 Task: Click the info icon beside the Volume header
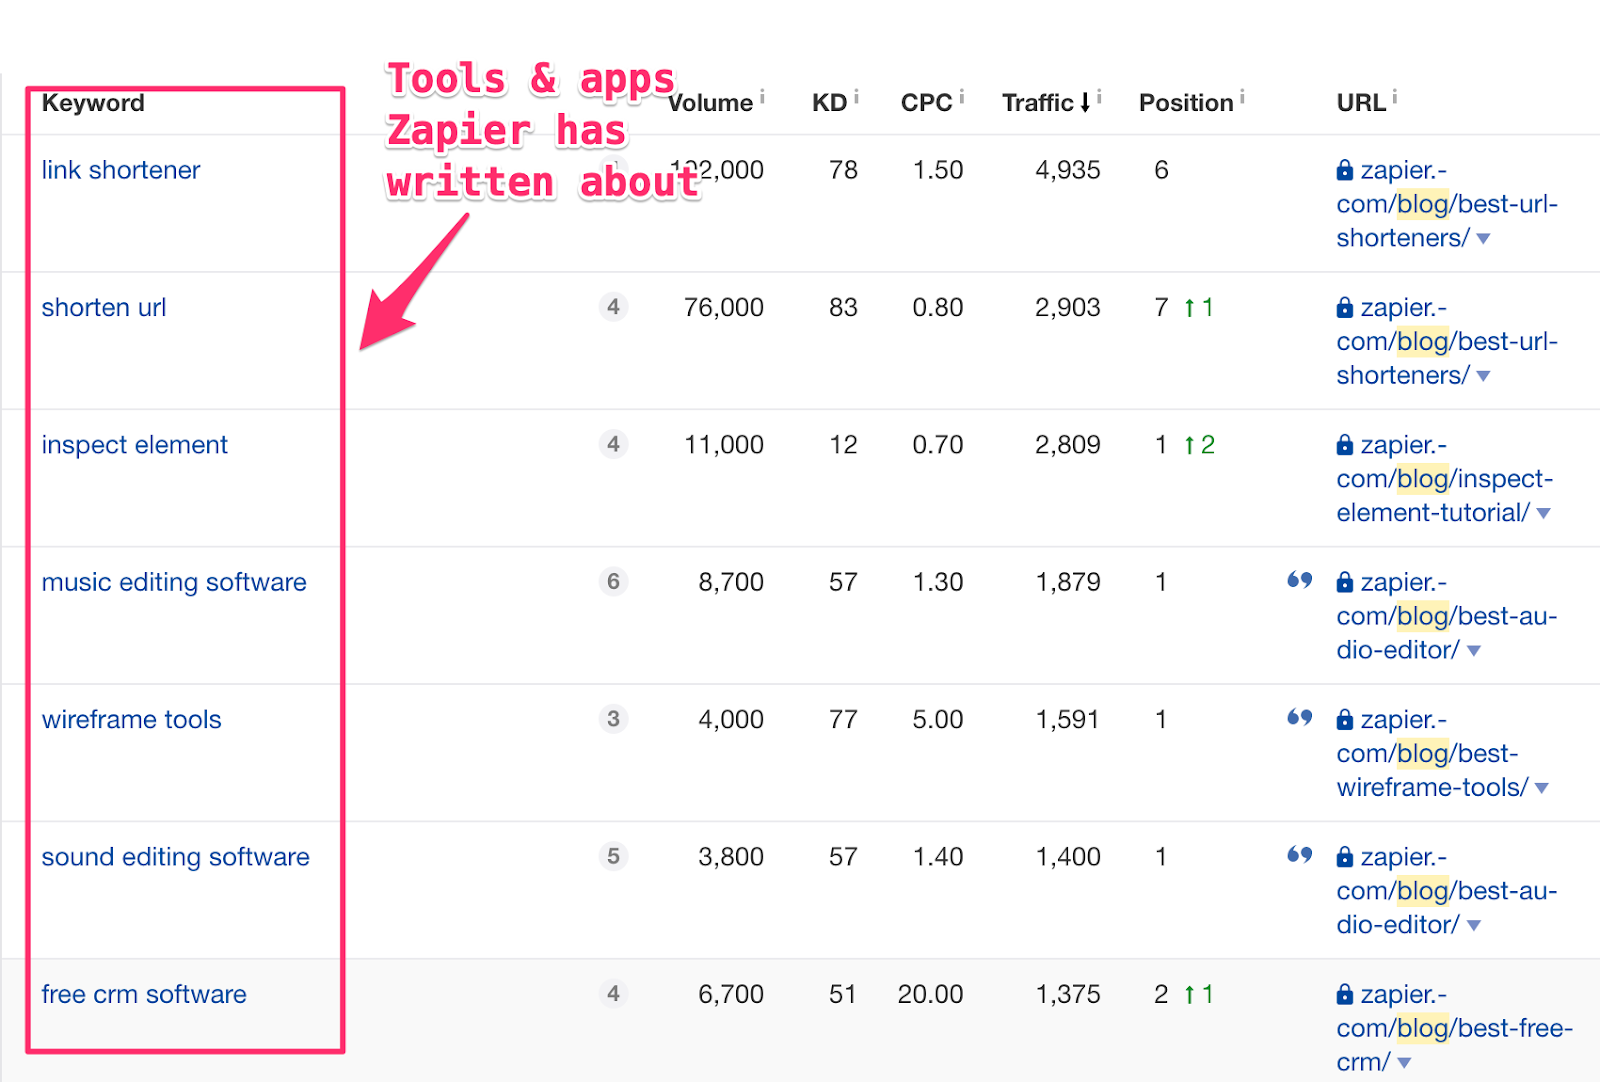click(762, 97)
